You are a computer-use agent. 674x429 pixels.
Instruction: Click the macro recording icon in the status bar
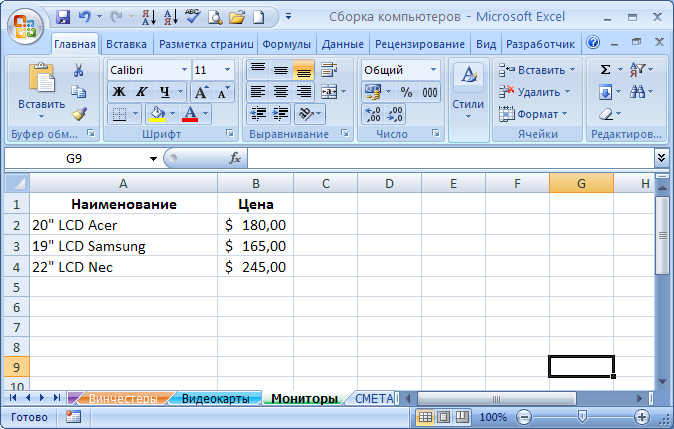(74, 417)
